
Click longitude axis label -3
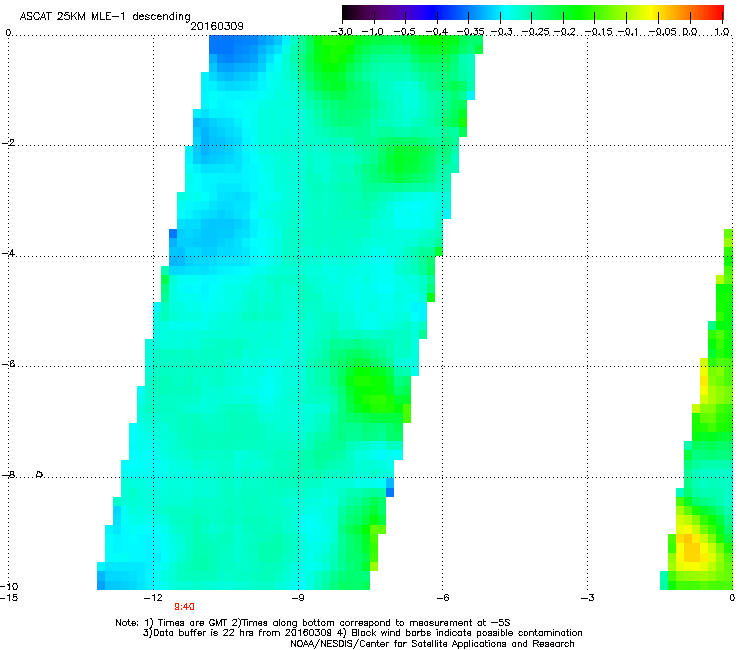[587, 598]
